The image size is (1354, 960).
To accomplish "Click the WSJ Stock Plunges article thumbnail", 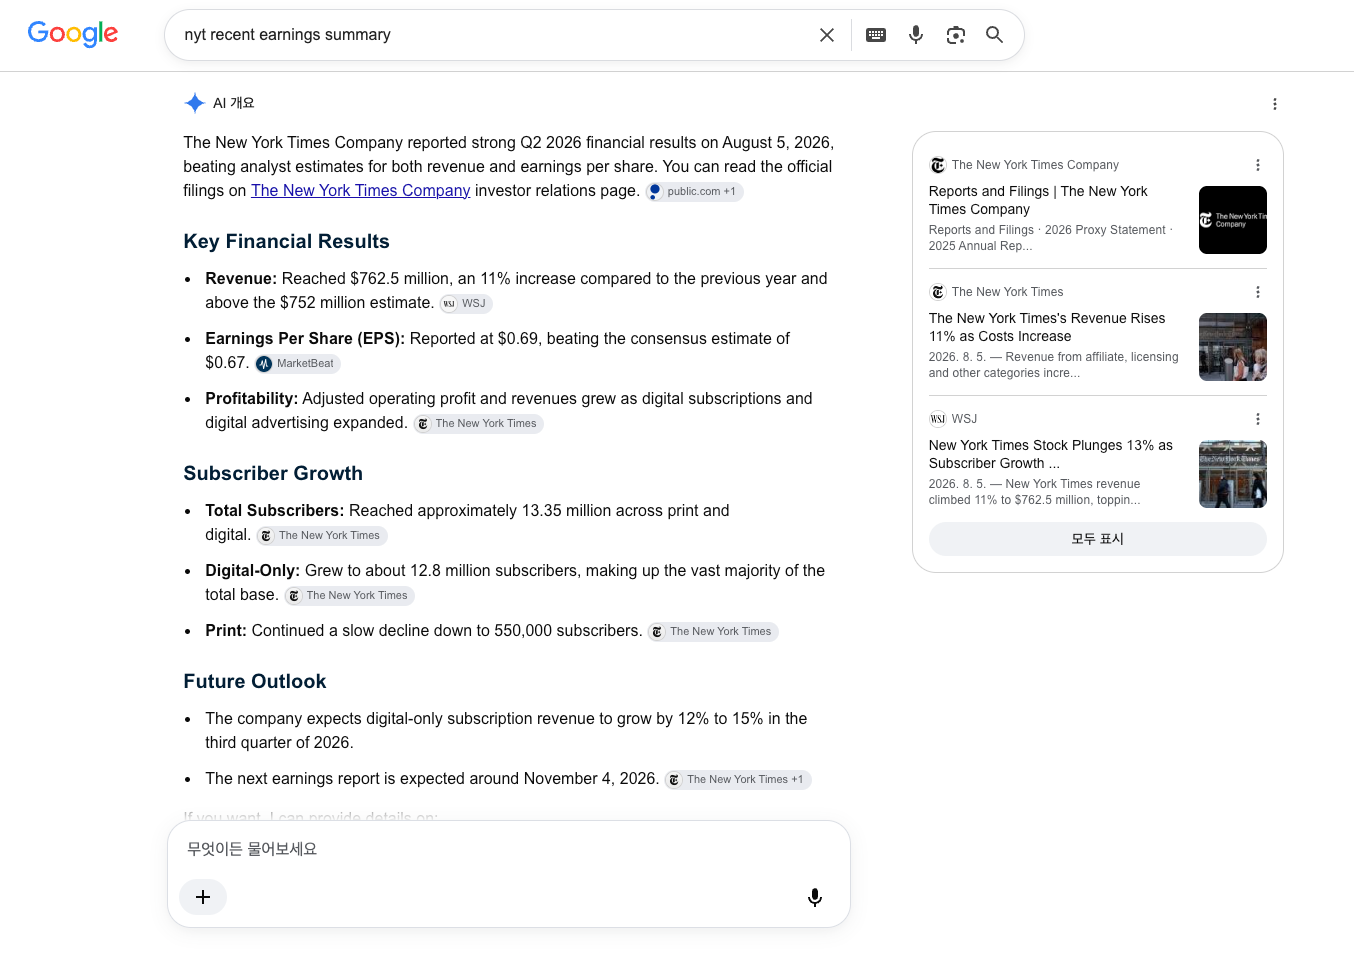I will pyautogui.click(x=1233, y=474).
